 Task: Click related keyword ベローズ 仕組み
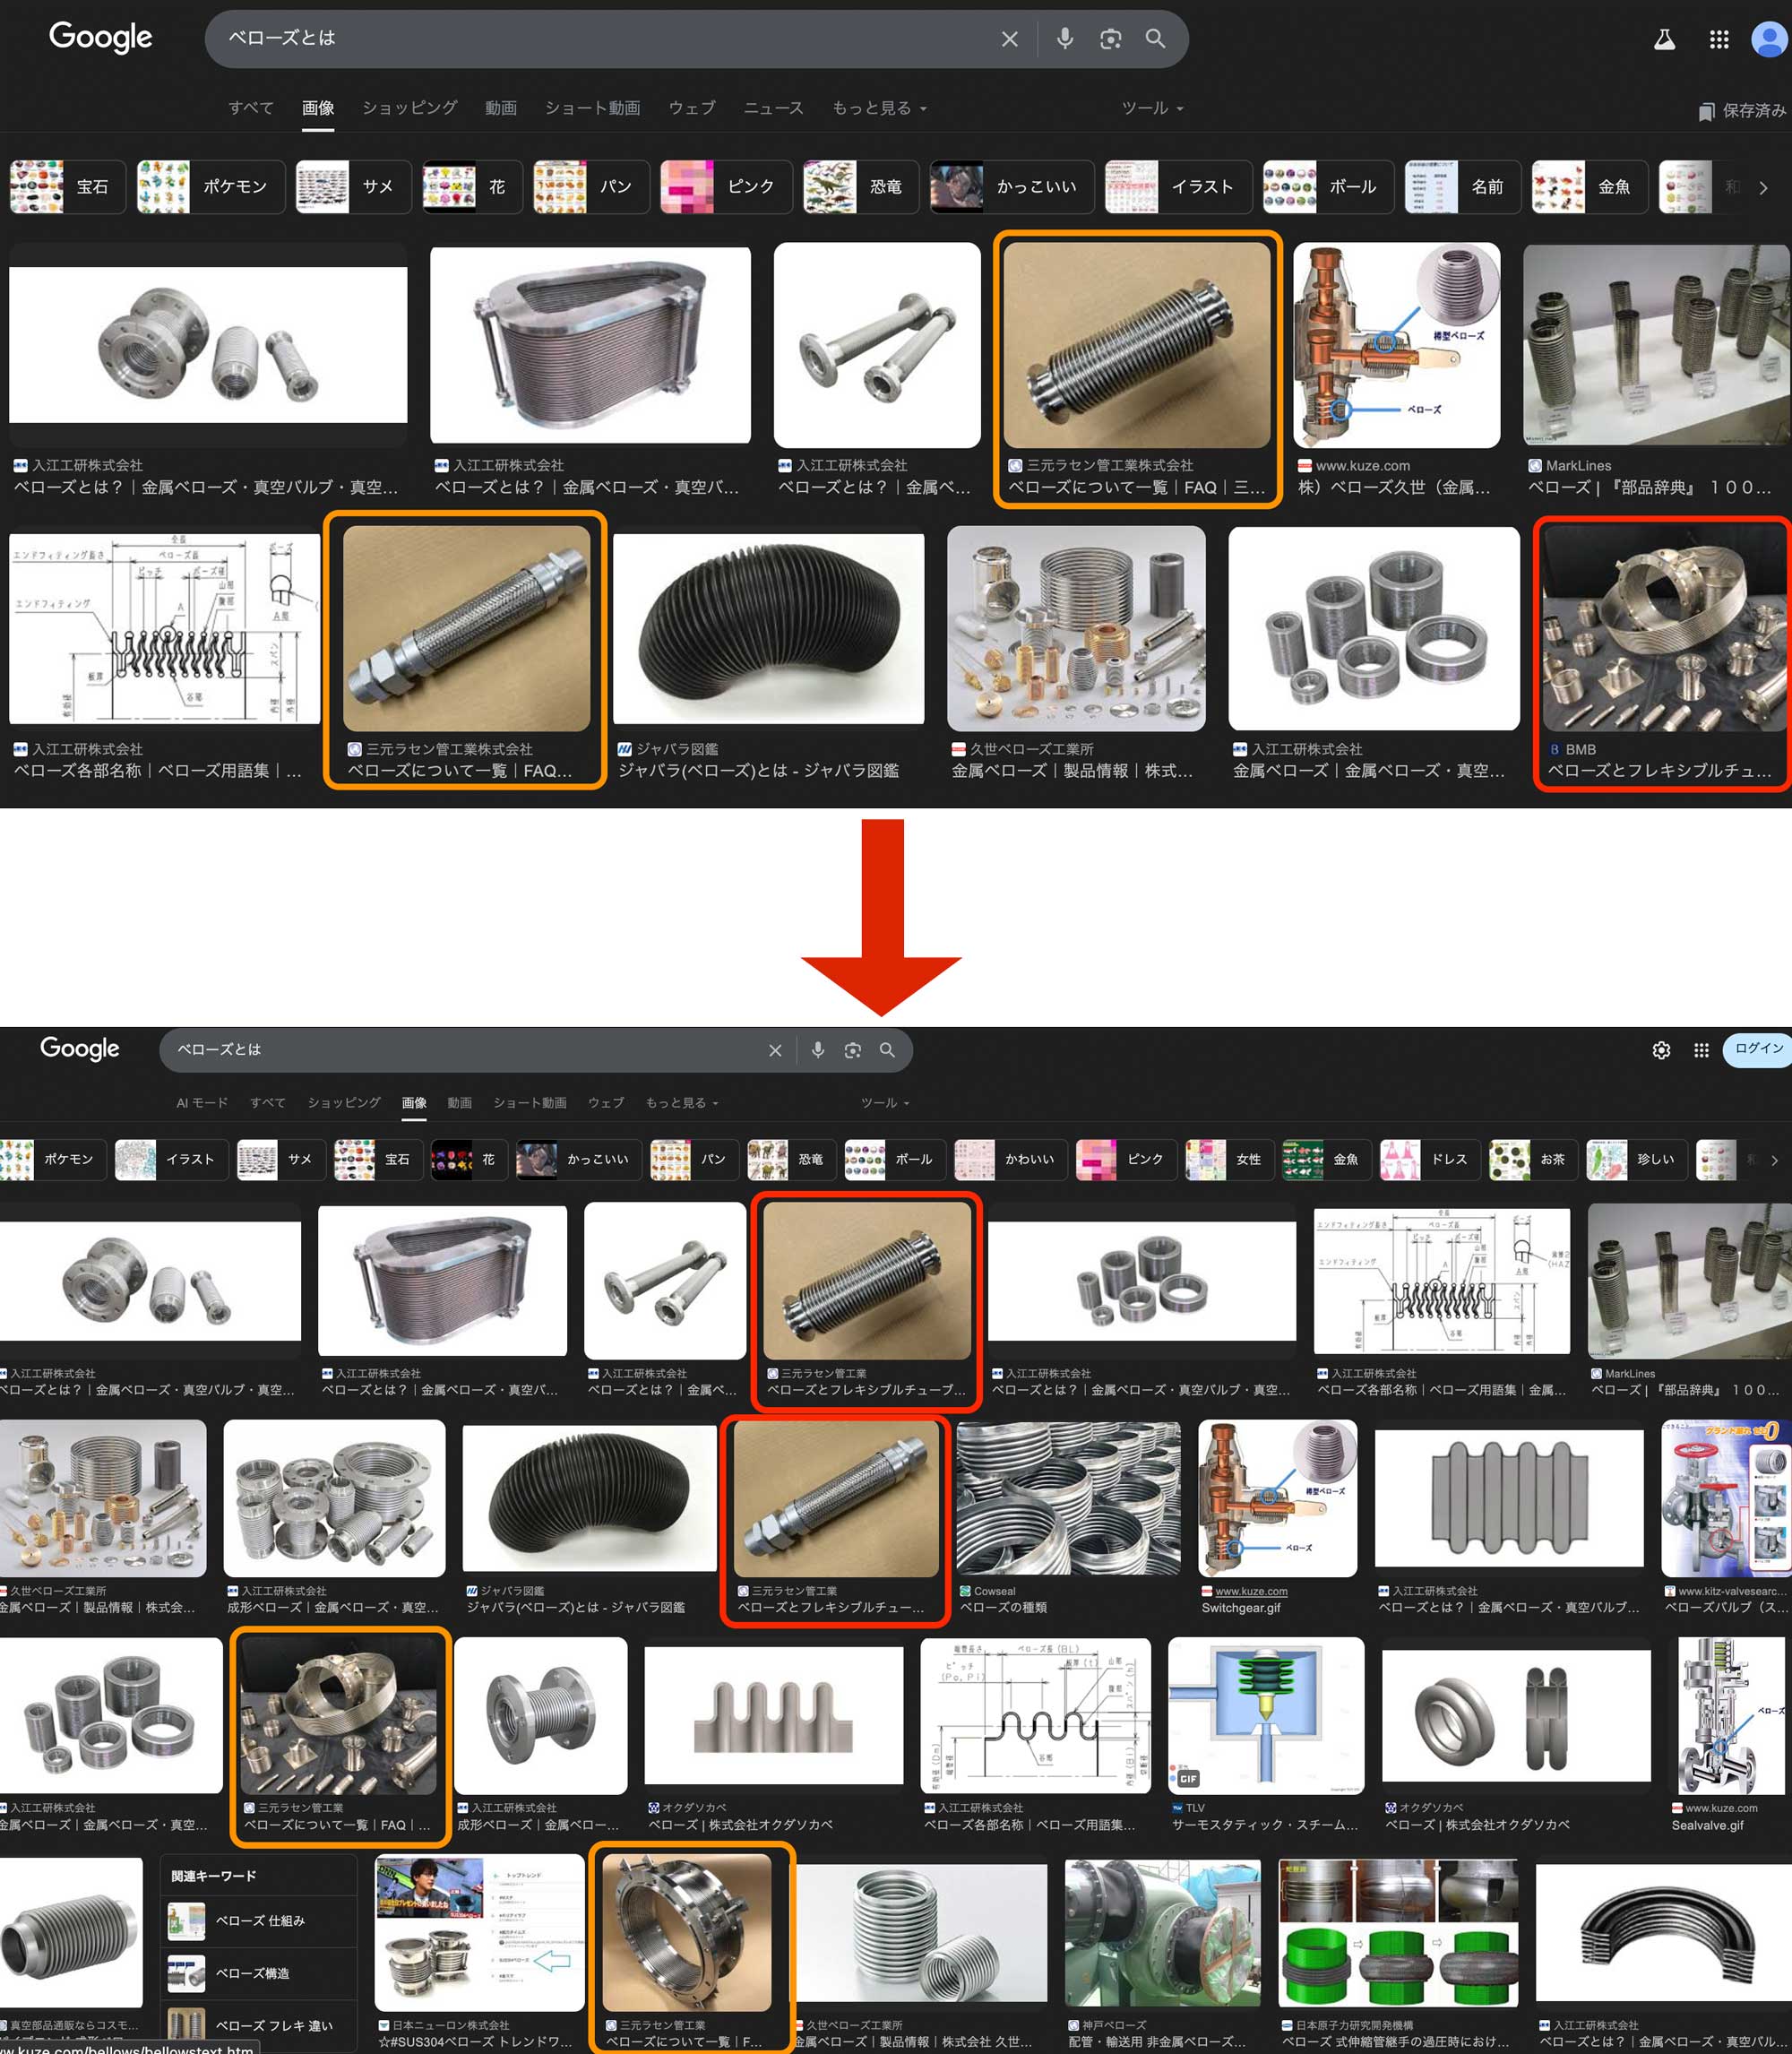(259, 1920)
